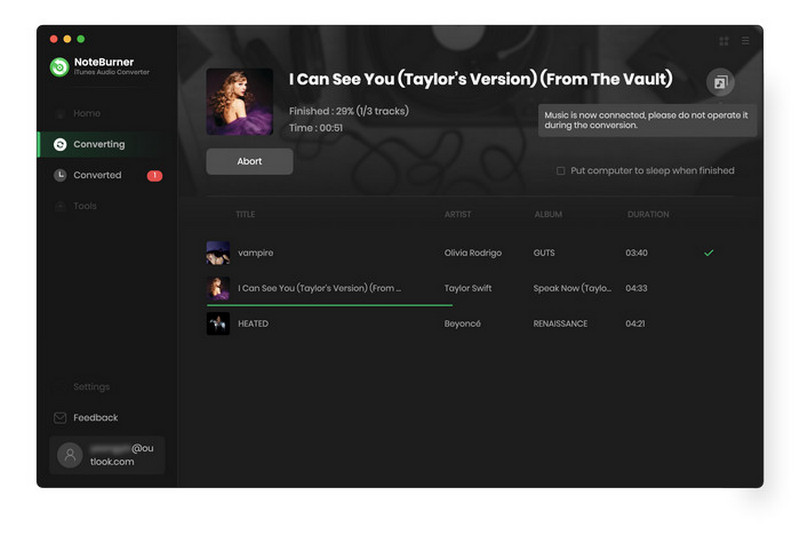Screen dimensions: 800x536
Task: Click the Music is now connected tooltip
Action: tap(647, 120)
